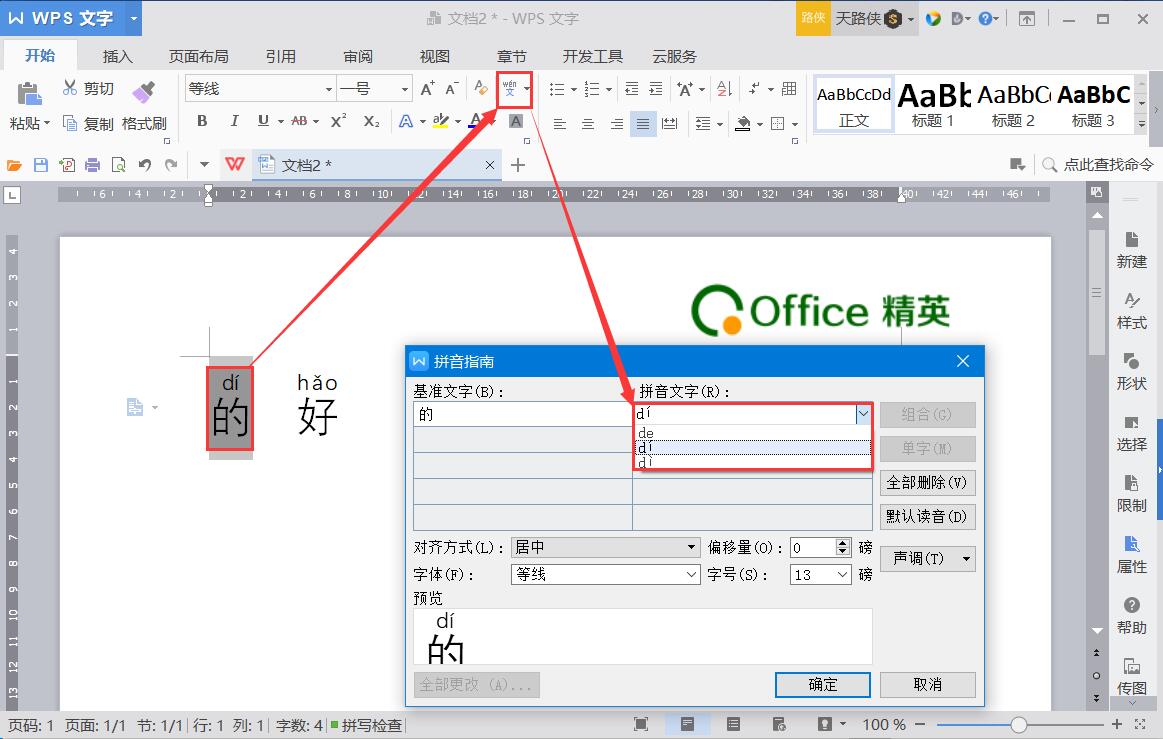This screenshot has width=1163, height=739.
Task: Click the increase indent icon
Action: point(656,89)
